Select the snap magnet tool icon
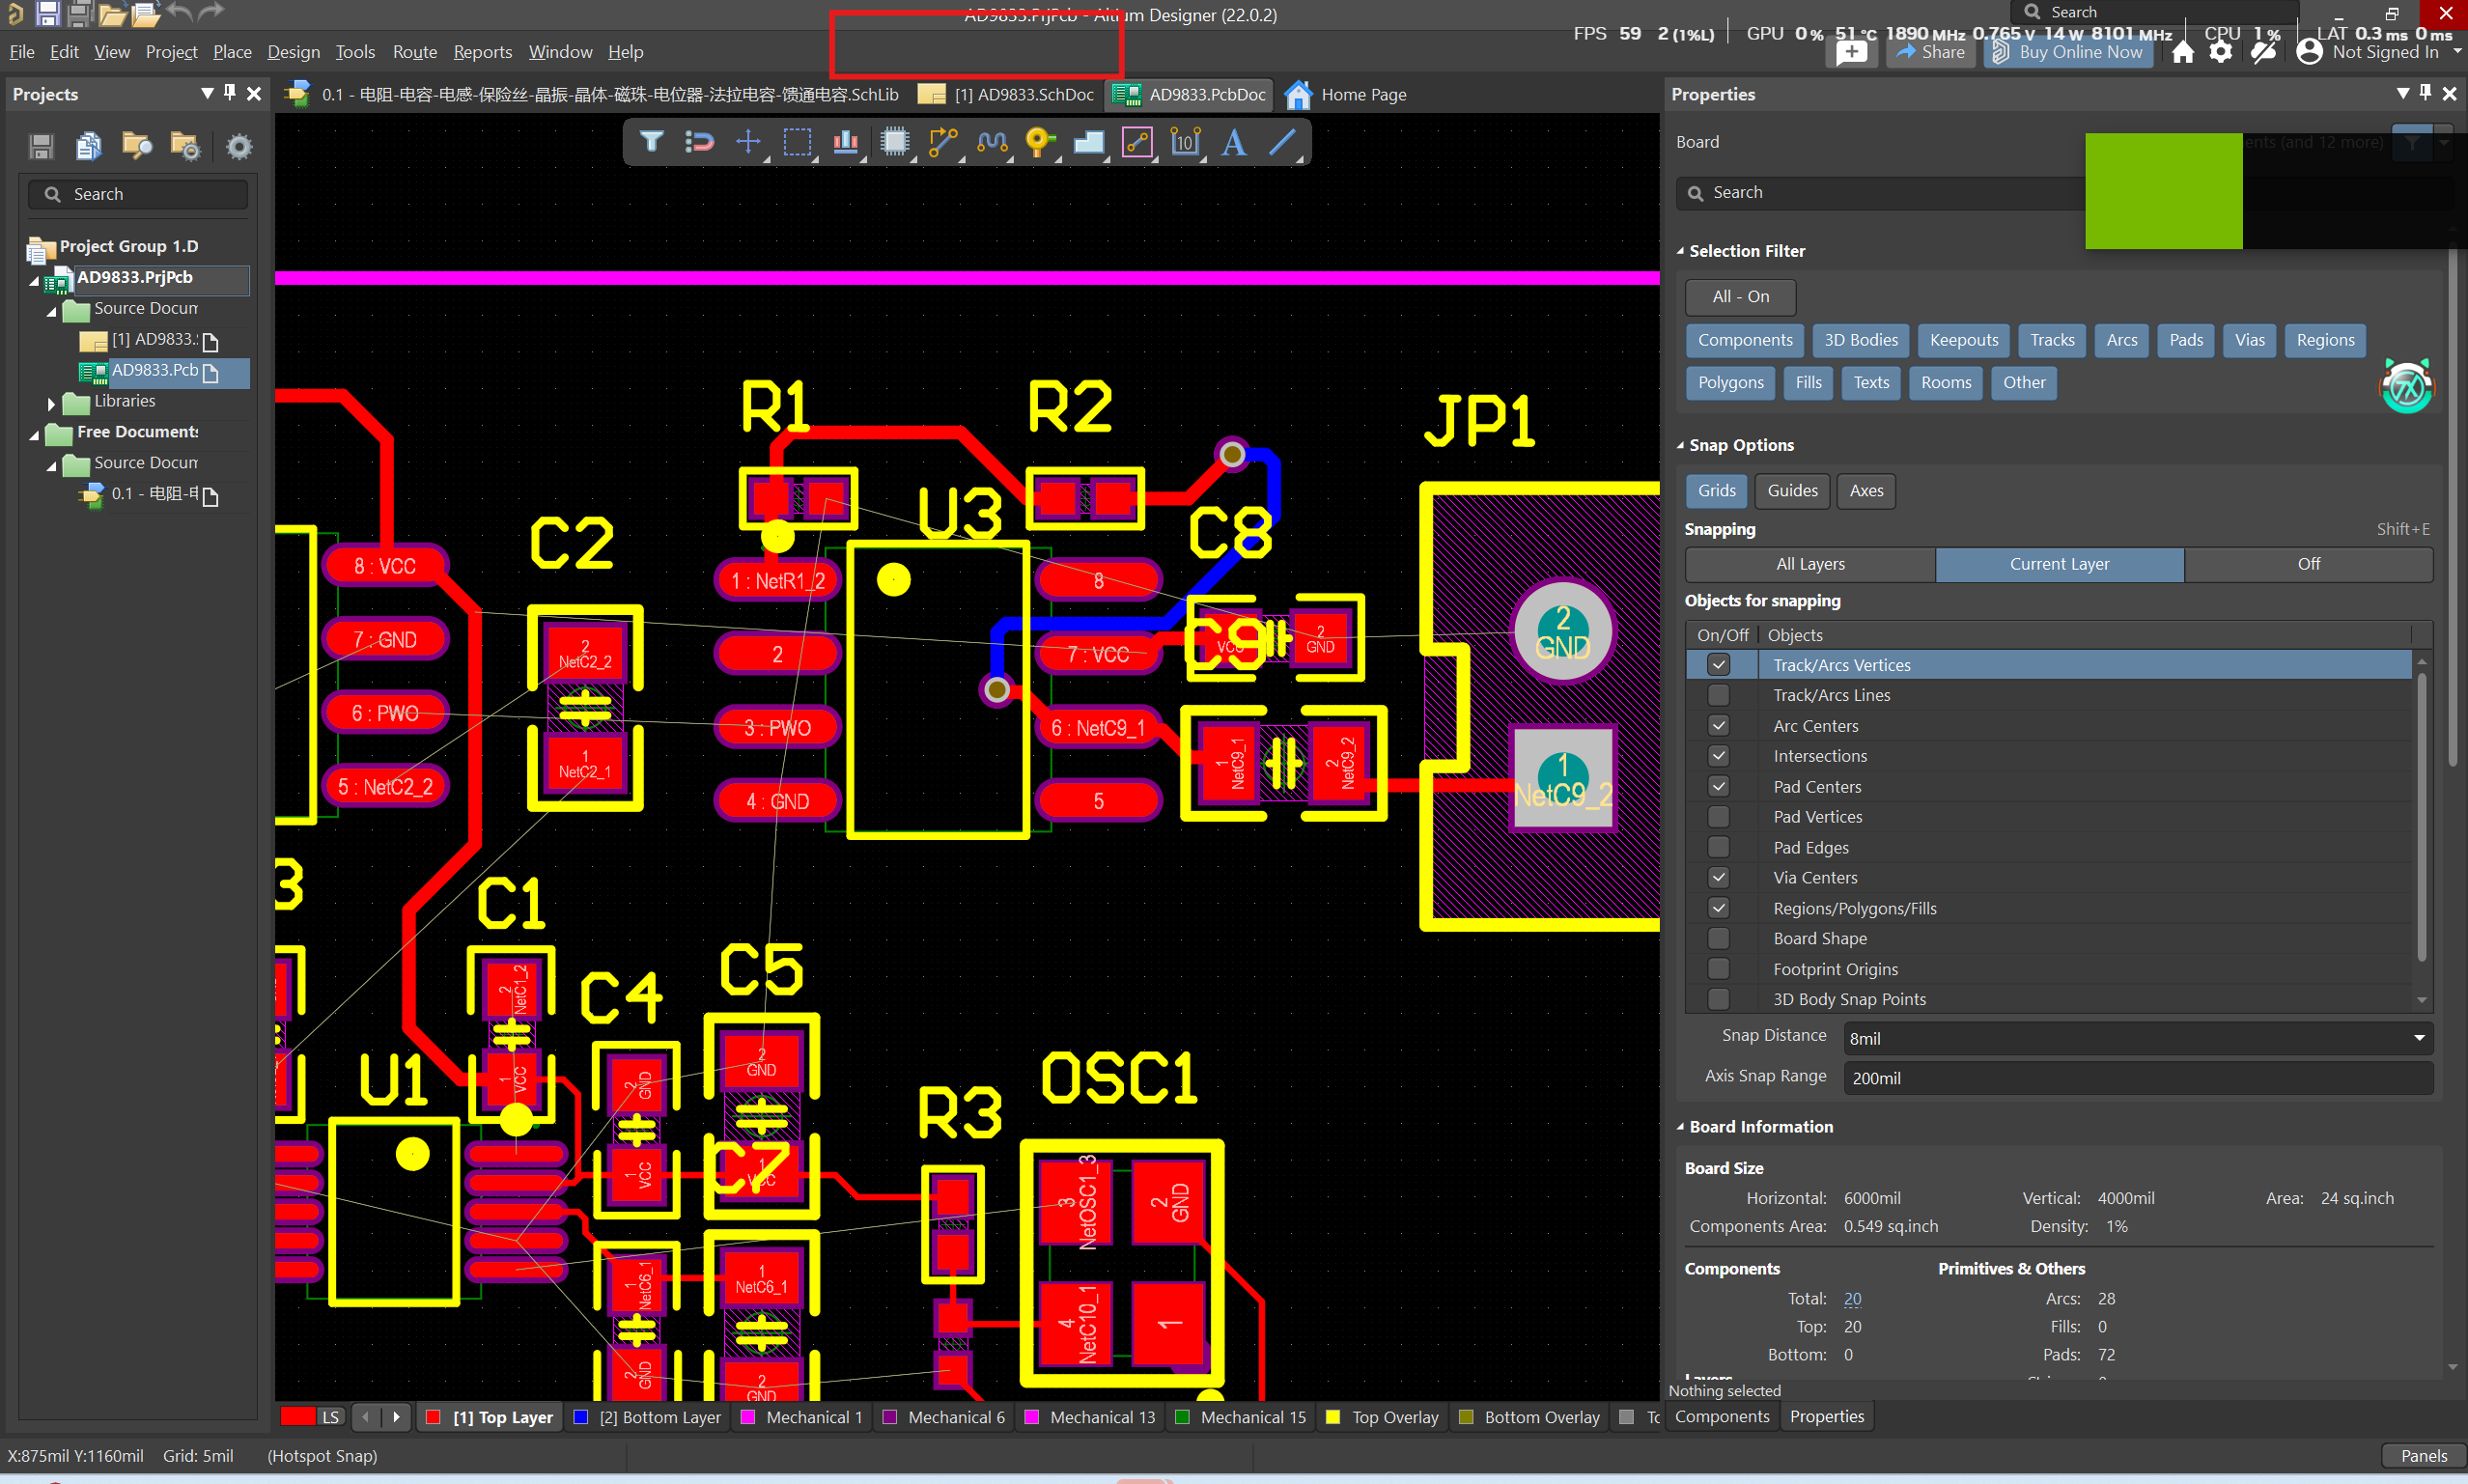 (x=699, y=142)
